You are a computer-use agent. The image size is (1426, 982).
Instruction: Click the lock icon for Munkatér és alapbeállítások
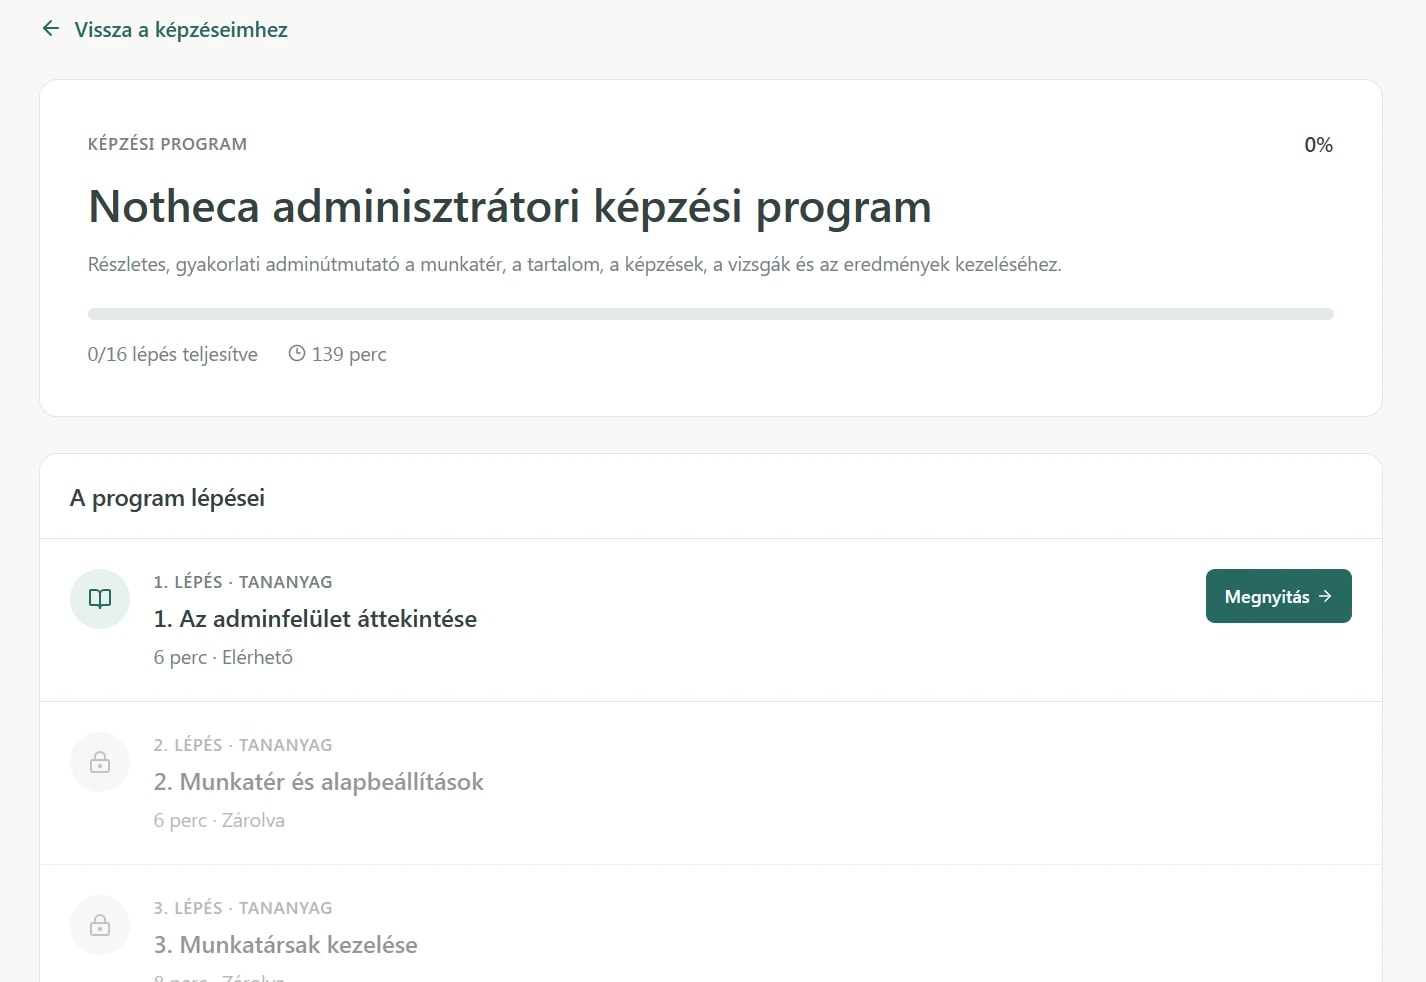(x=100, y=762)
